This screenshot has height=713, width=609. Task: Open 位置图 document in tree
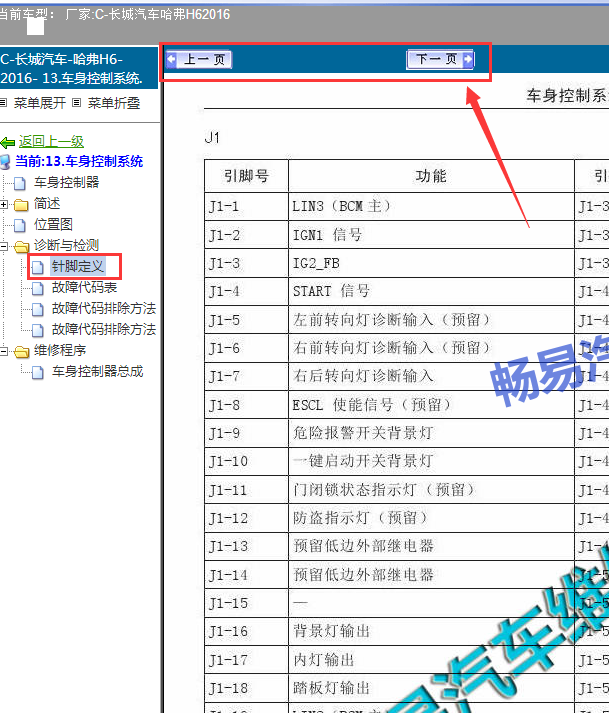(x=53, y=224)
